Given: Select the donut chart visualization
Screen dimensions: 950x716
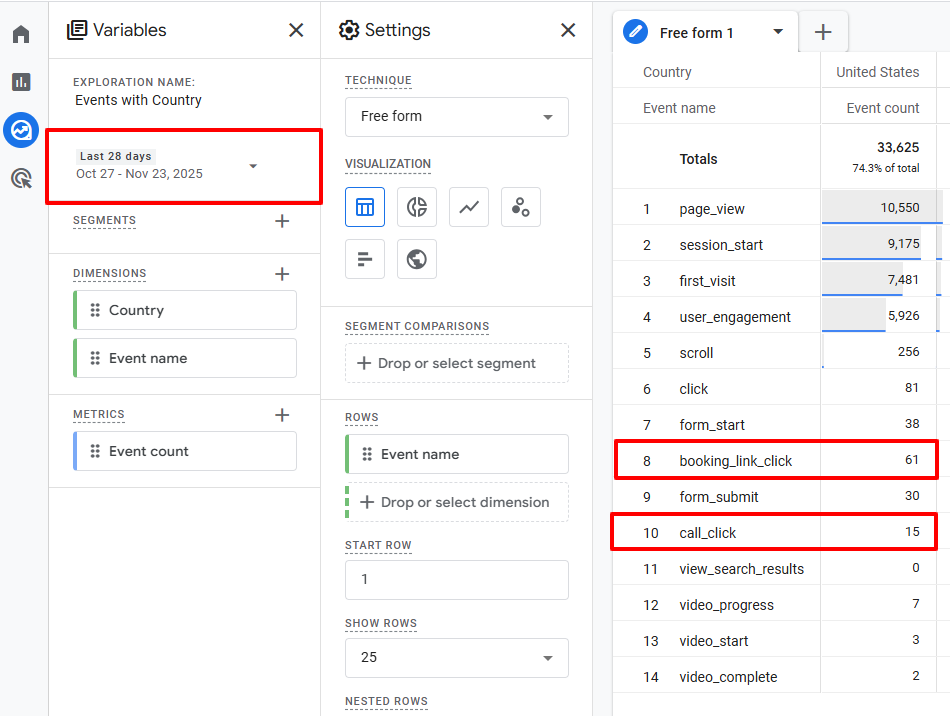Looking at the screenshot, I should click(x=417, y=206).
